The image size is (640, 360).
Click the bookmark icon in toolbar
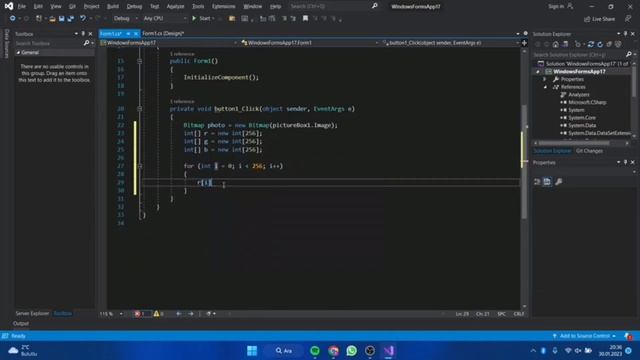(305, 18)
